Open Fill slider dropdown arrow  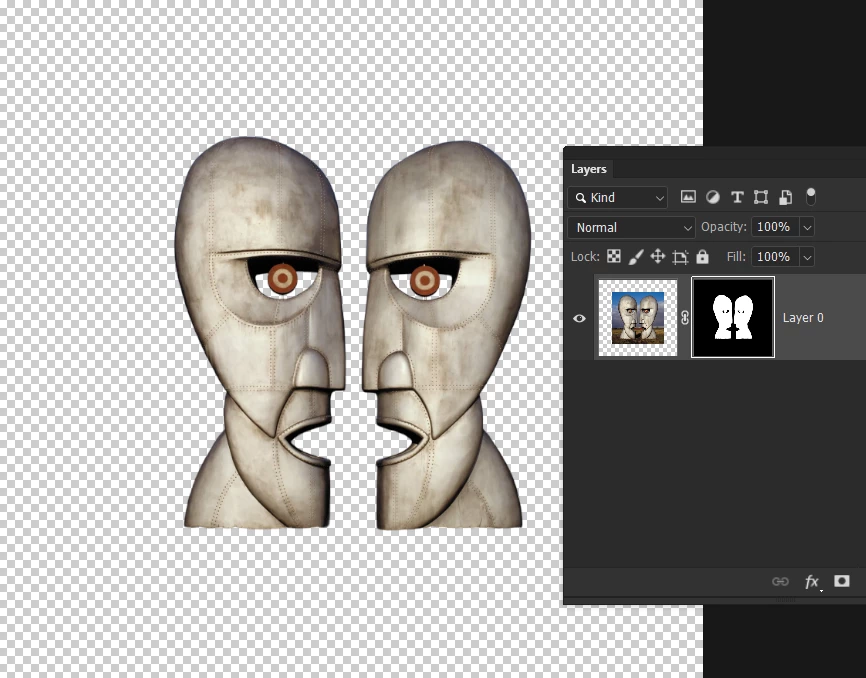tap(807, 257)
